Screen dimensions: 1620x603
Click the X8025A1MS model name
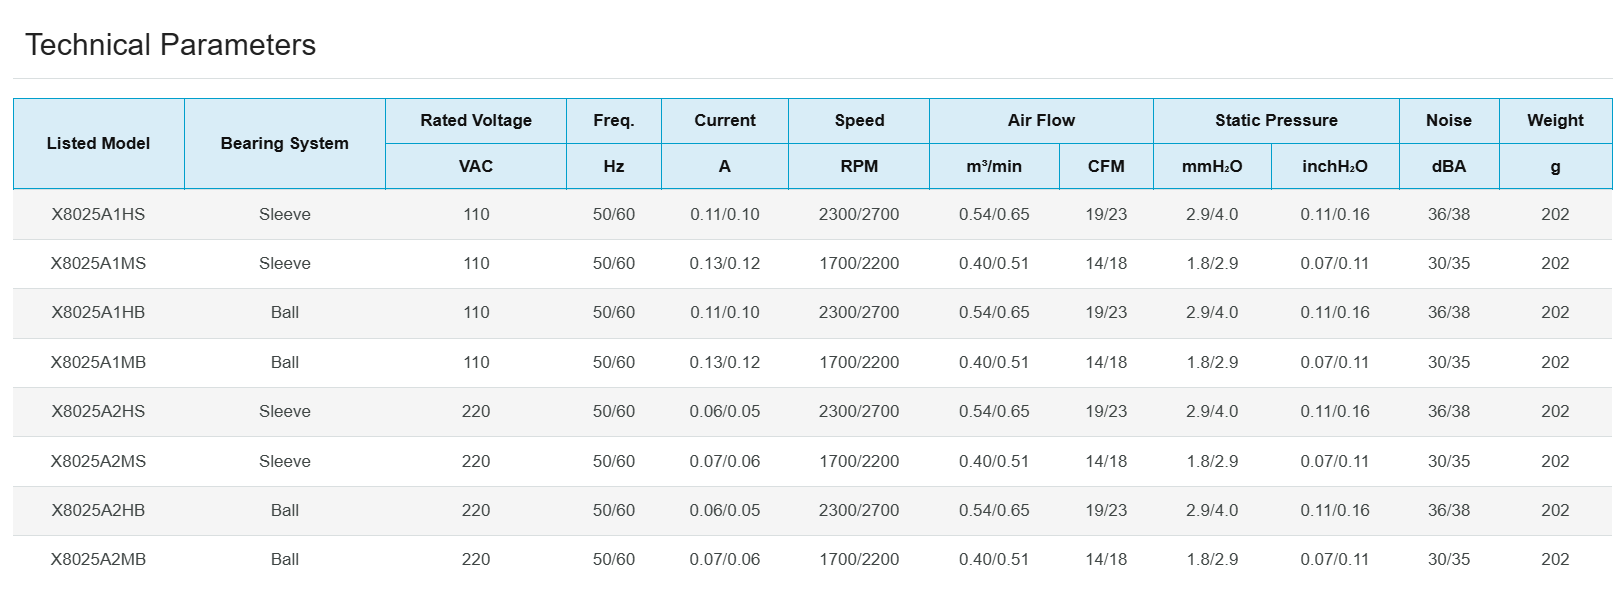tap(98, 263)
